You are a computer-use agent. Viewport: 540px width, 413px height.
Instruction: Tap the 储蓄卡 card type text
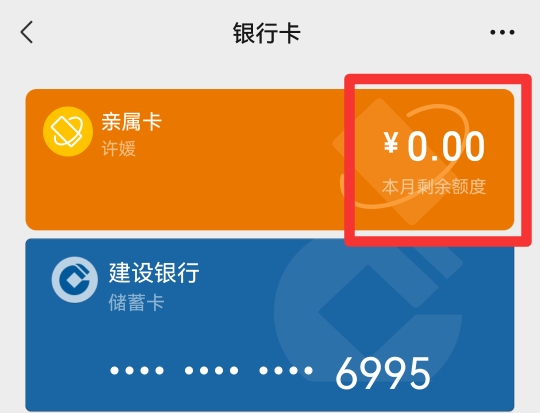tap(136, 303)
